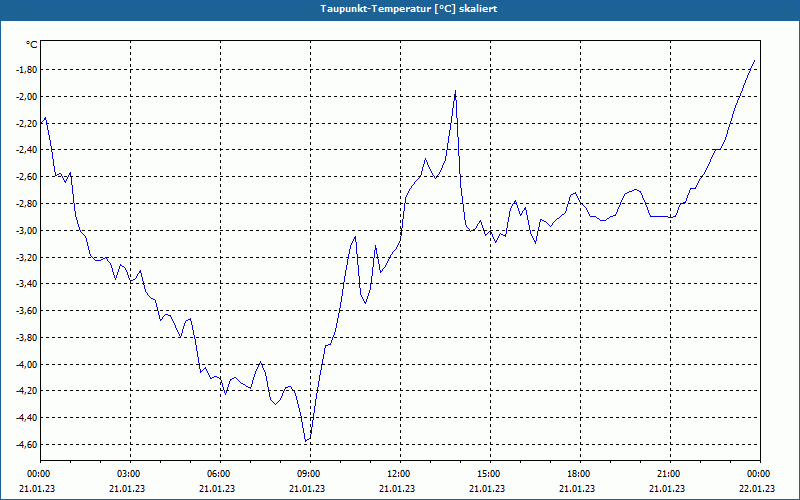This screenshot has height=500, width=800.
Task: Click the 15:00 time axis label
Action: tap(490, 474)
